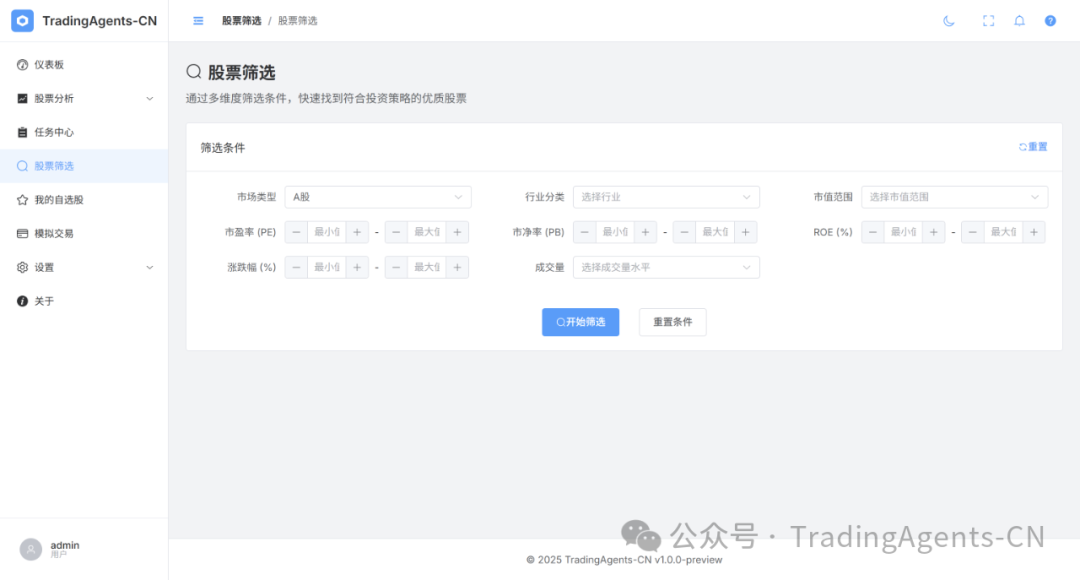1080x580 pixels.
Task: Click the admin user avatar
Action: [x=31, y=549]
